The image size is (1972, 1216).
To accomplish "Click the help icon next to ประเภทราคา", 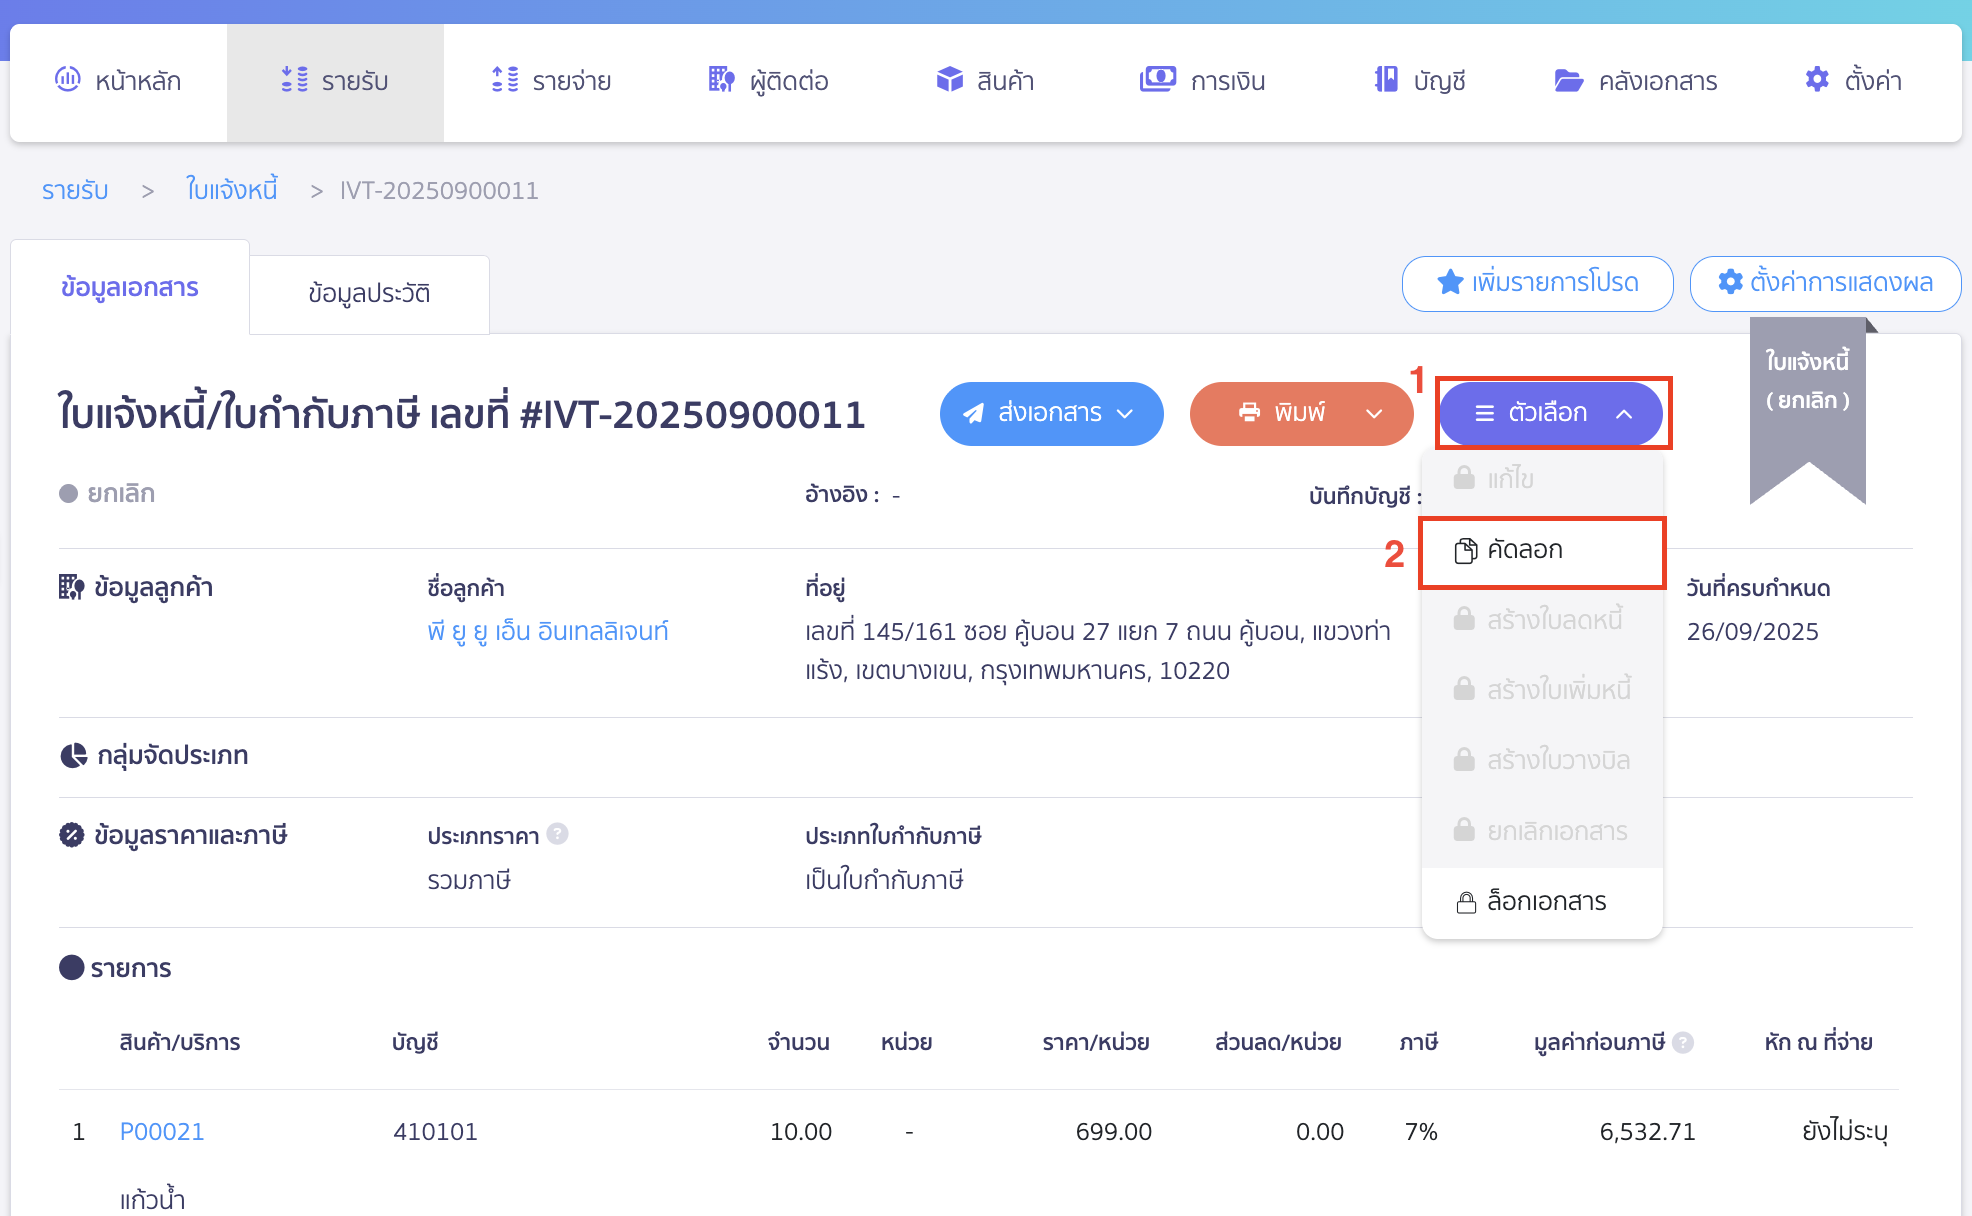I will (558, 835).
